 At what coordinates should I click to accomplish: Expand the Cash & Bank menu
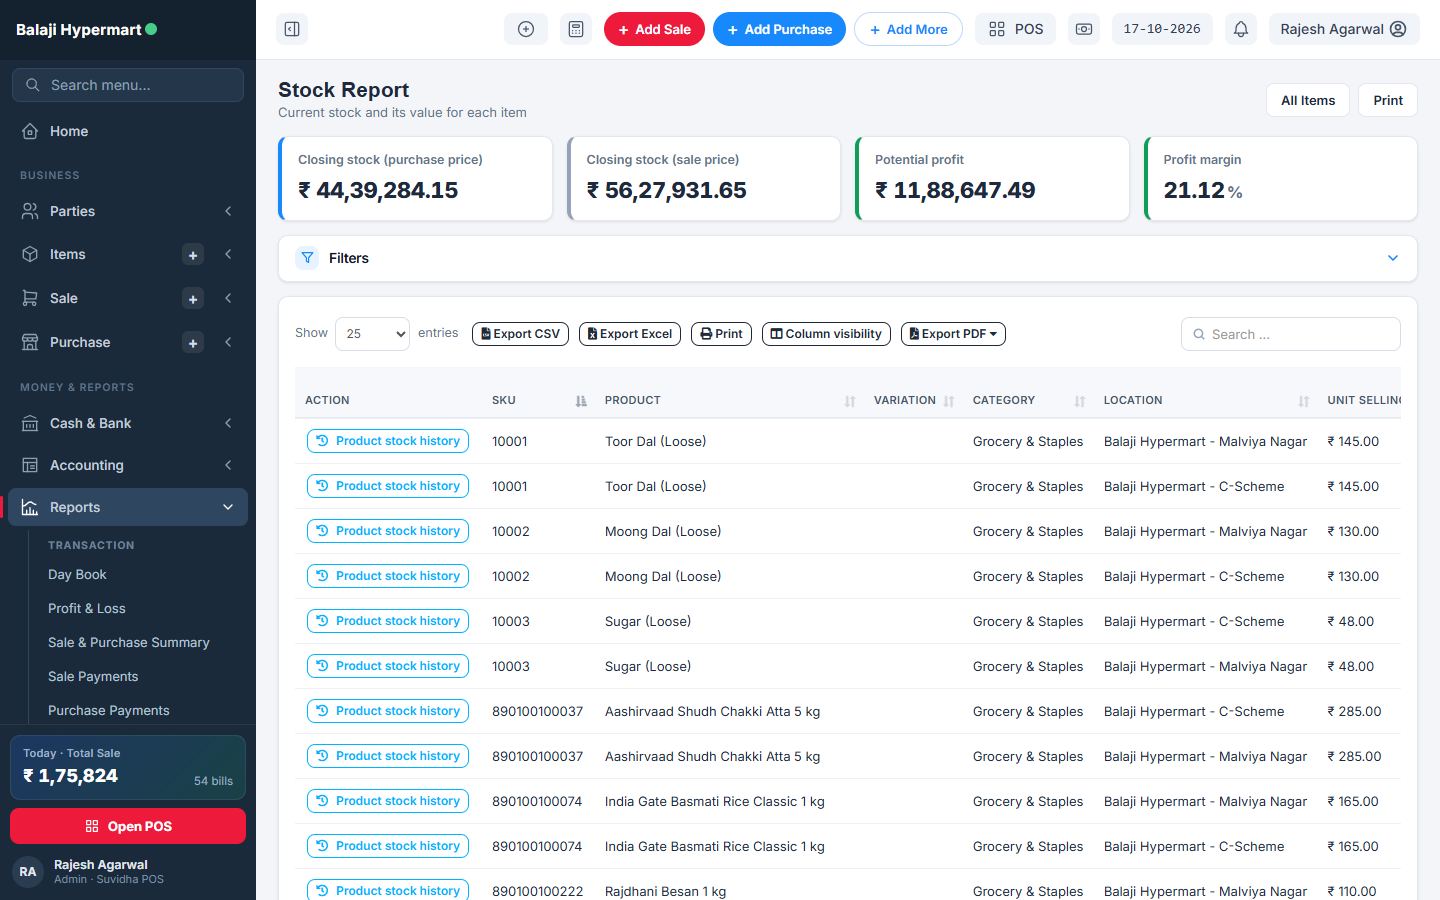click(x=128, y=423)
